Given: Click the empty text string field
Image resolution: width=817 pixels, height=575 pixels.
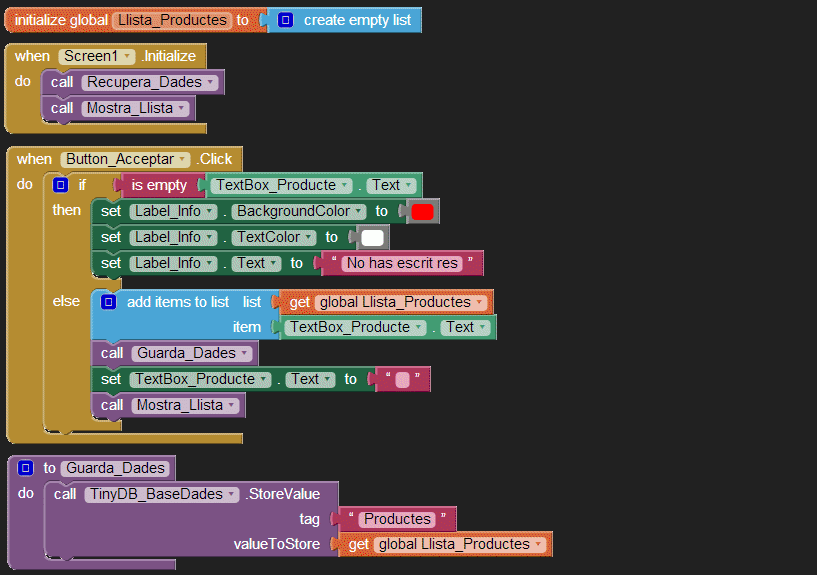Looking at the screenshot, I should 402,379.
